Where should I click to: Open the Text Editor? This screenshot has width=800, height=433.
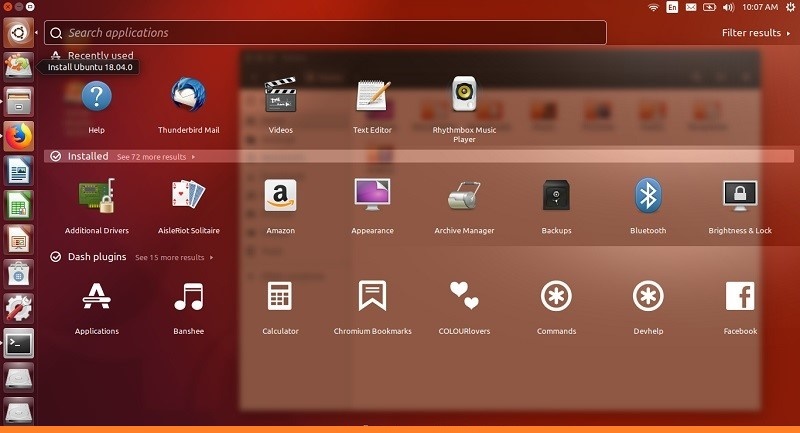[x=372, y=95]
